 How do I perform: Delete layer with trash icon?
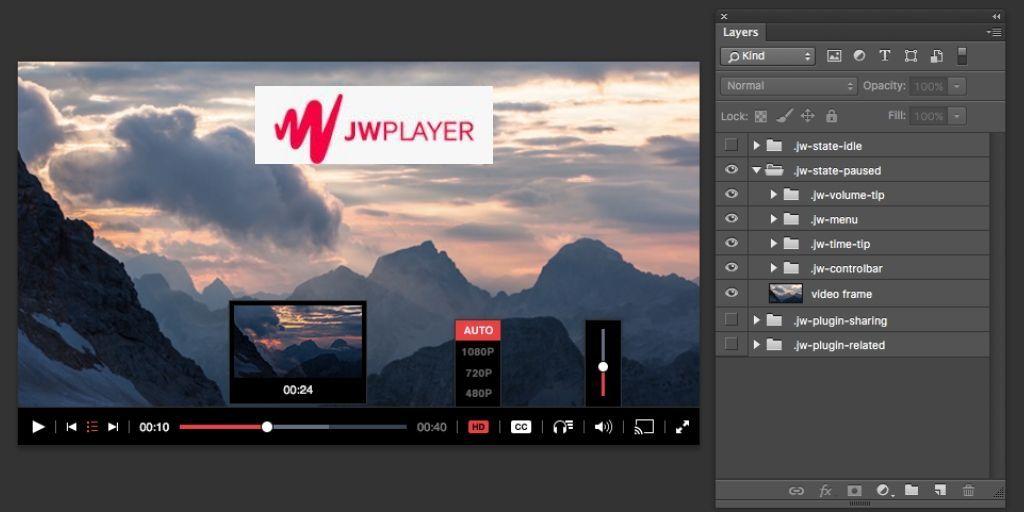click(969, 490)
